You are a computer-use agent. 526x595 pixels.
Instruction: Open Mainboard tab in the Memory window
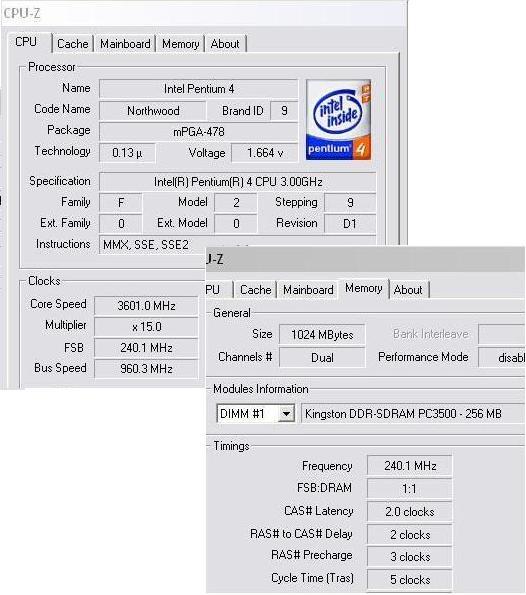click(x=308, y=290)
